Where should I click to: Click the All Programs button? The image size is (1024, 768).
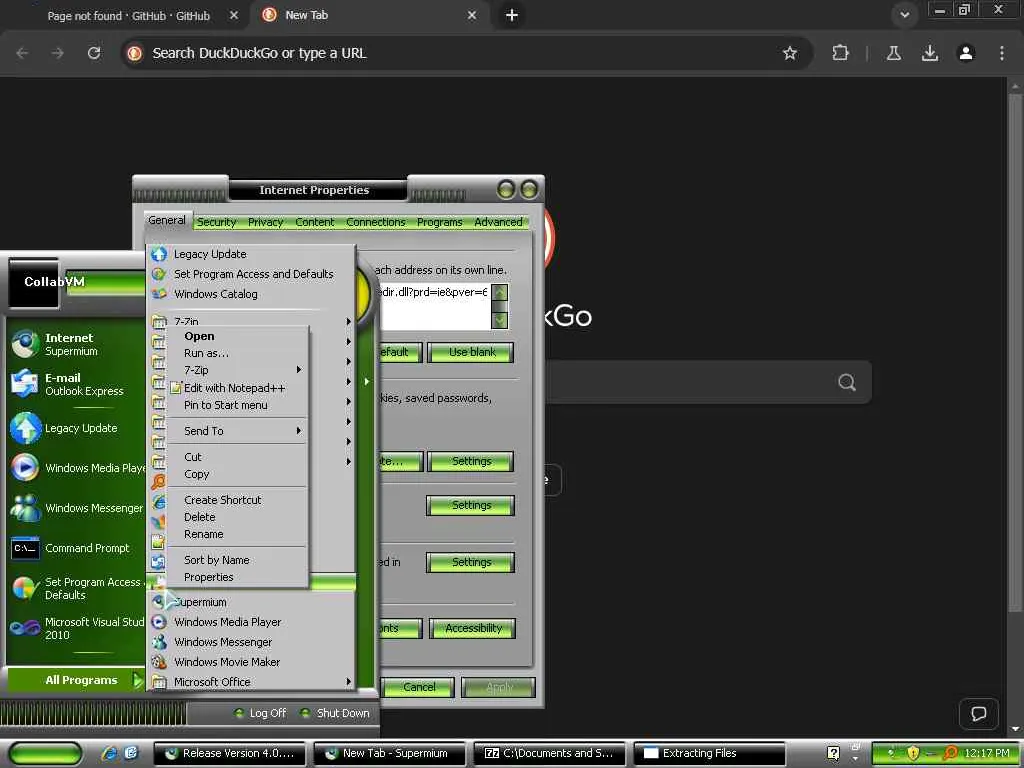77,680
